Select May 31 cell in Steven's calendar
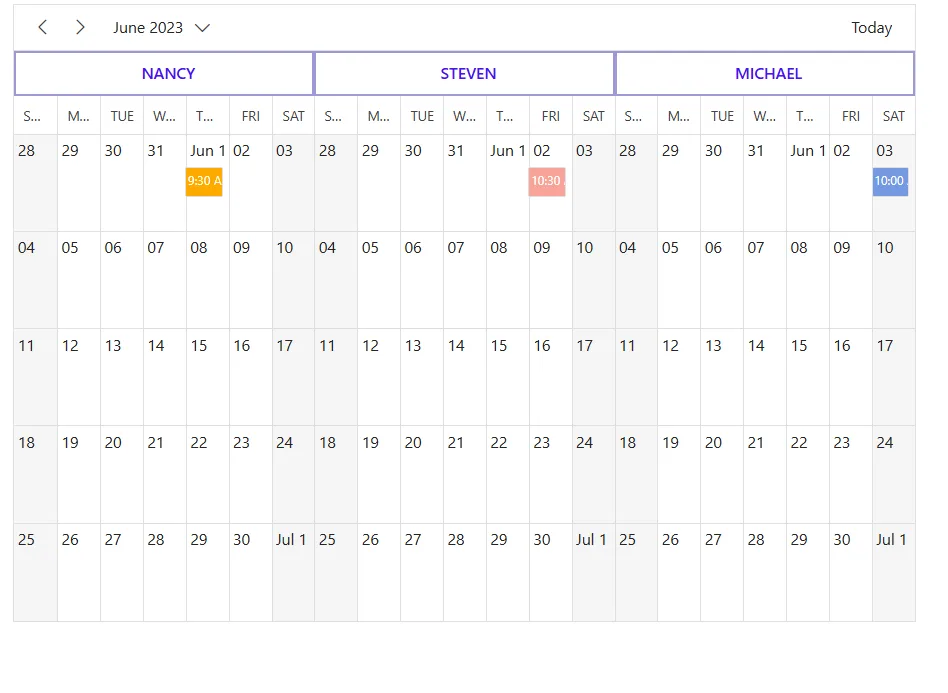The height and width of the screenshot is (693, 948). pos(465,183)
